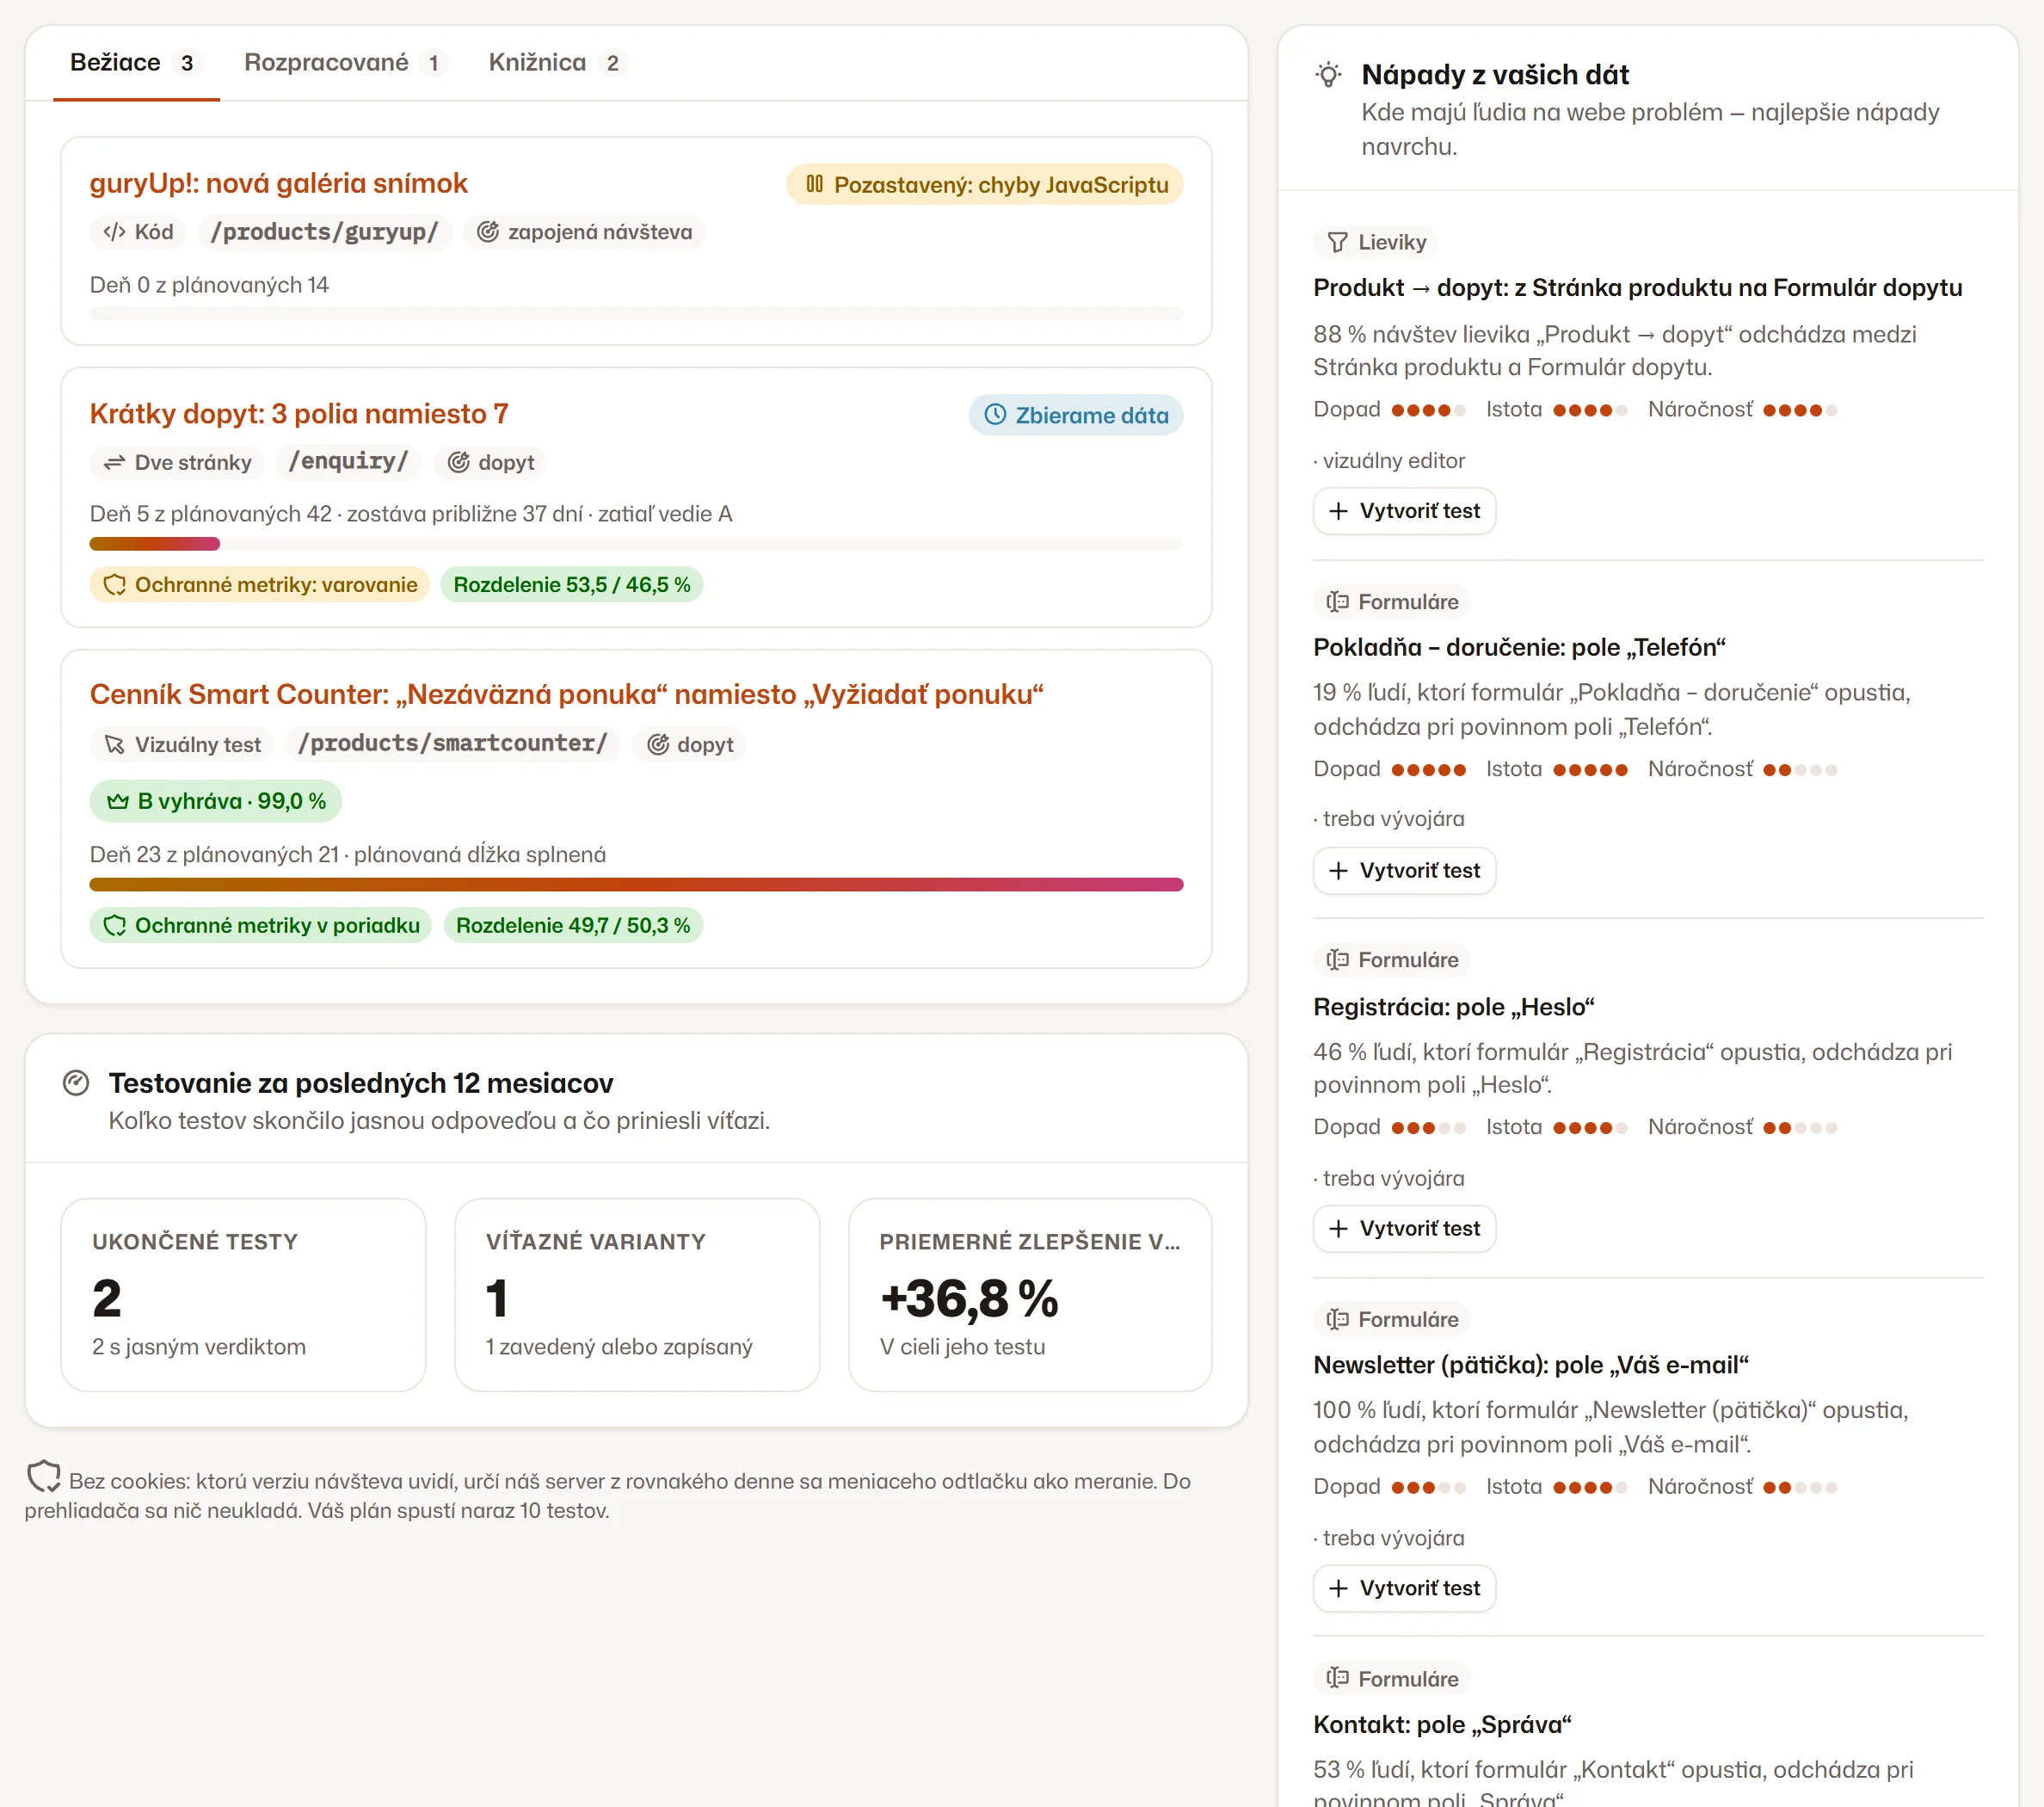This screenshot has height=1807, width=2044.
Task: Click the +36,8 % priemerné zlepšenie card
Action: tap(1030, 1295)
